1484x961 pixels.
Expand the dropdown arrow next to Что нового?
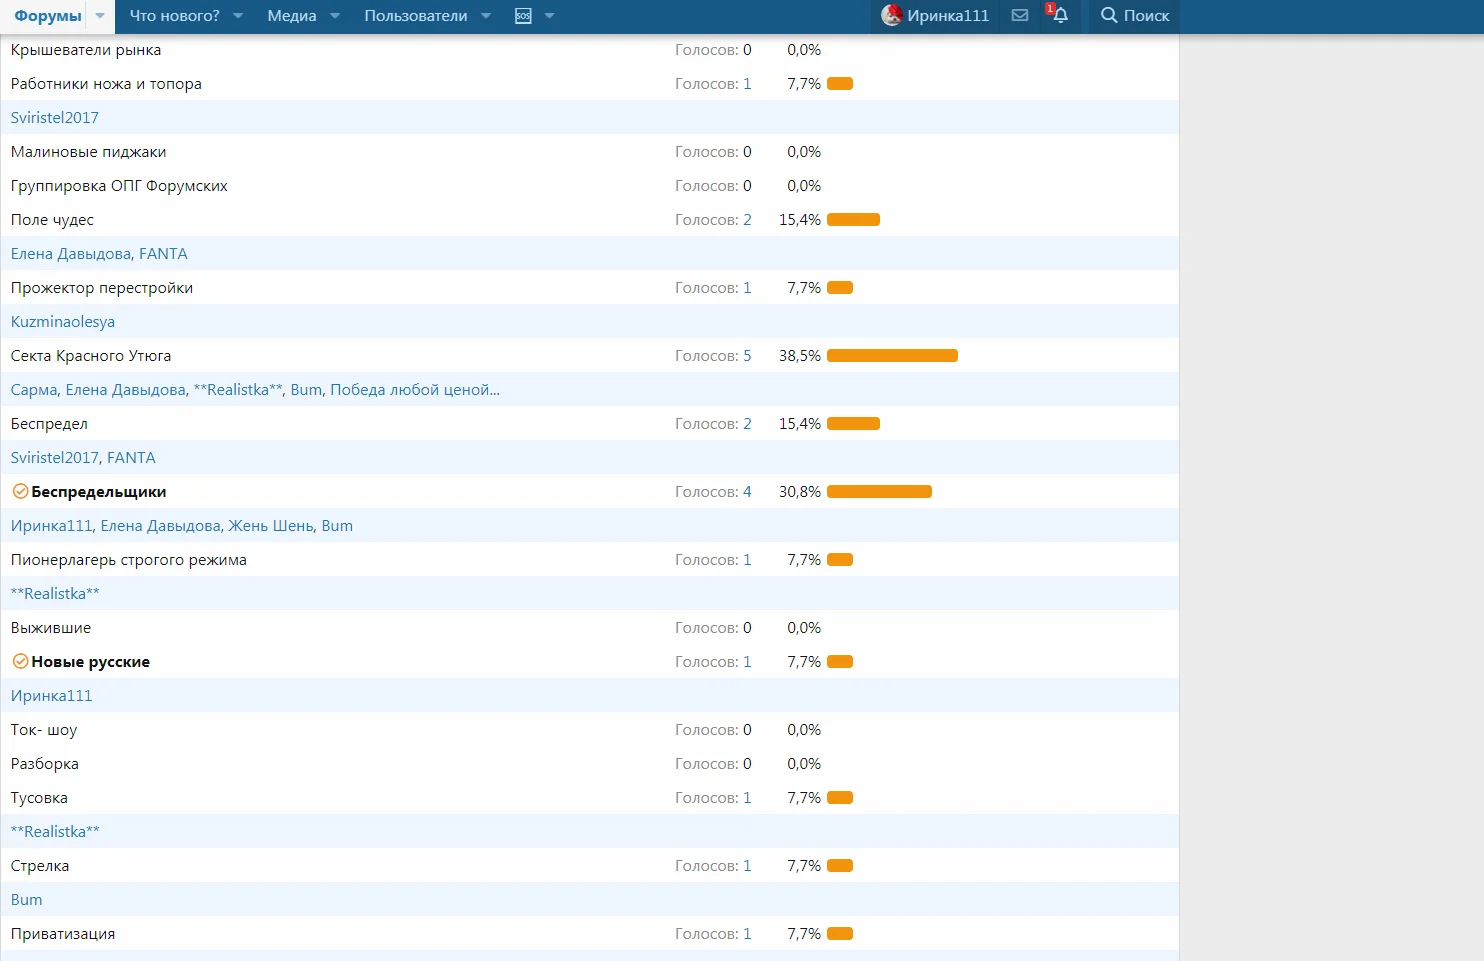238,16
